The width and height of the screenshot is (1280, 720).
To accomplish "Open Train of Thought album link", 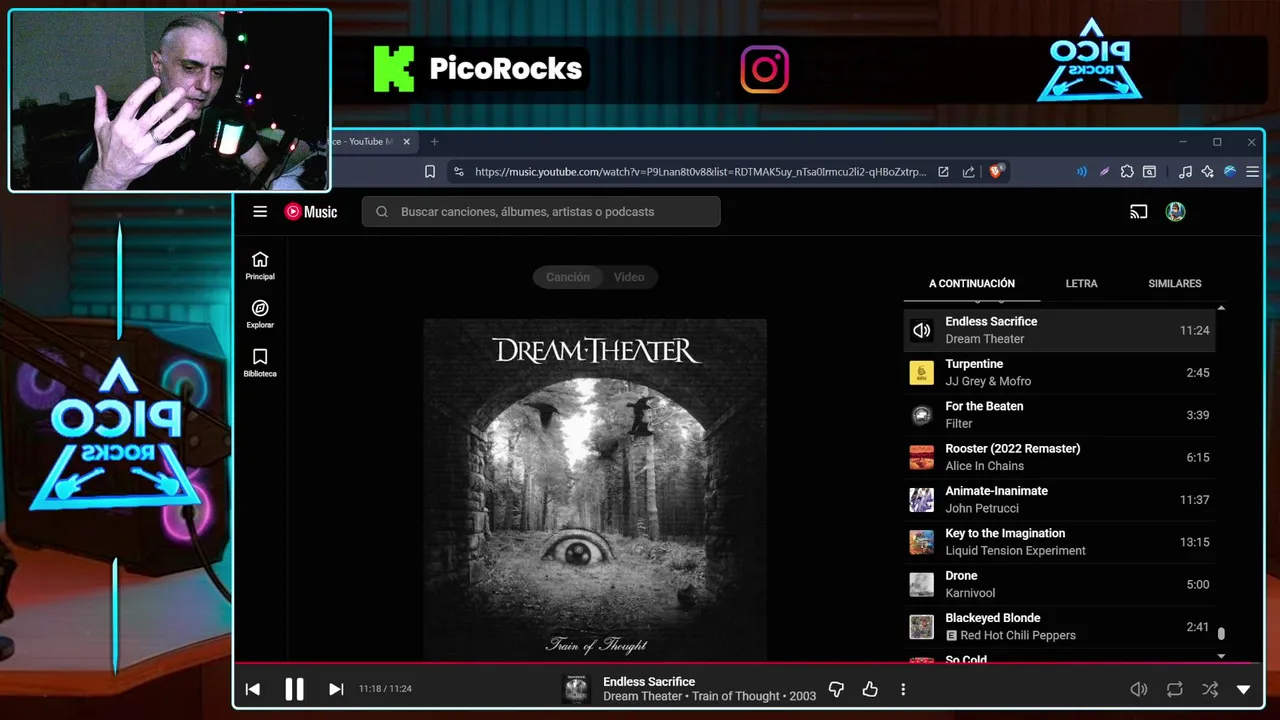I will click(736, 697).
